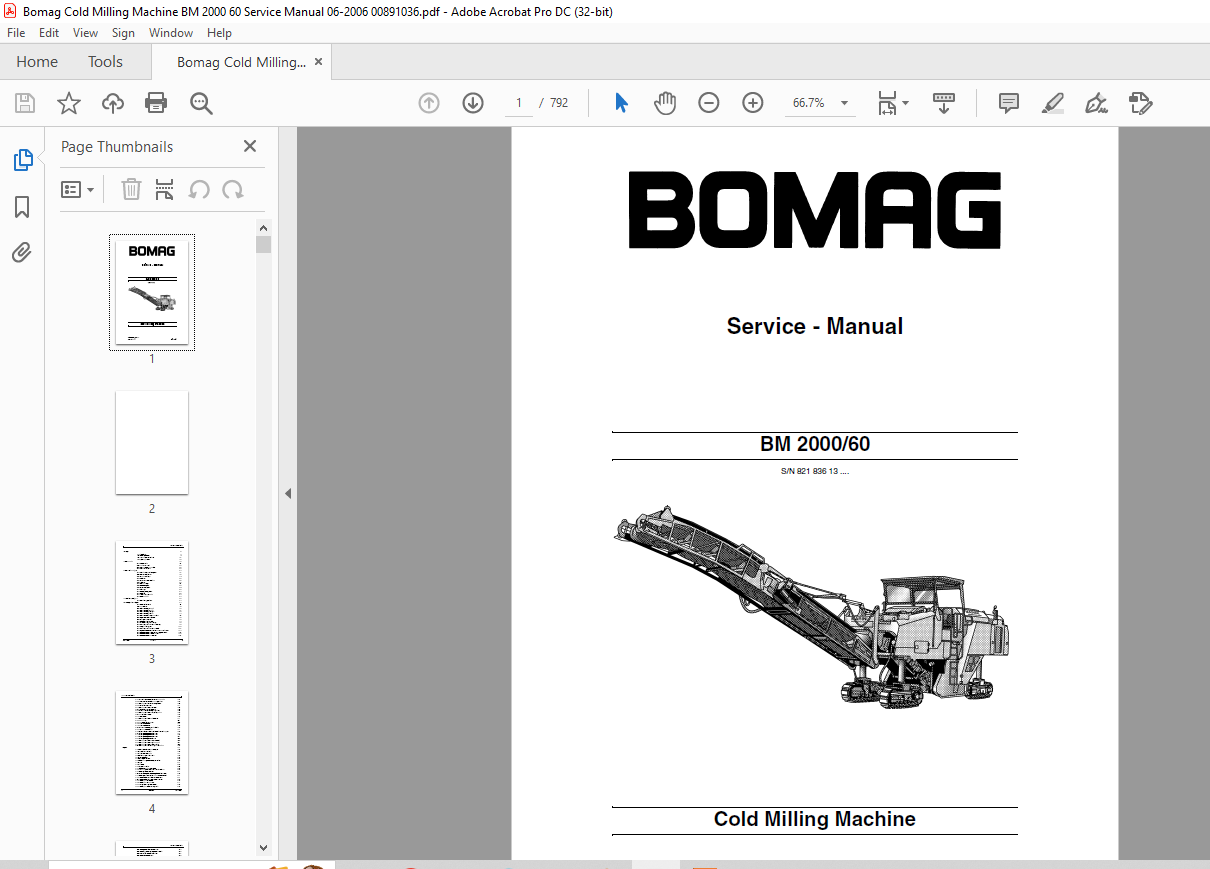This screenshot has width=1210, height=869.
Task: Select the Bomag Cold Milling document tab
Action: click(241, 62)
